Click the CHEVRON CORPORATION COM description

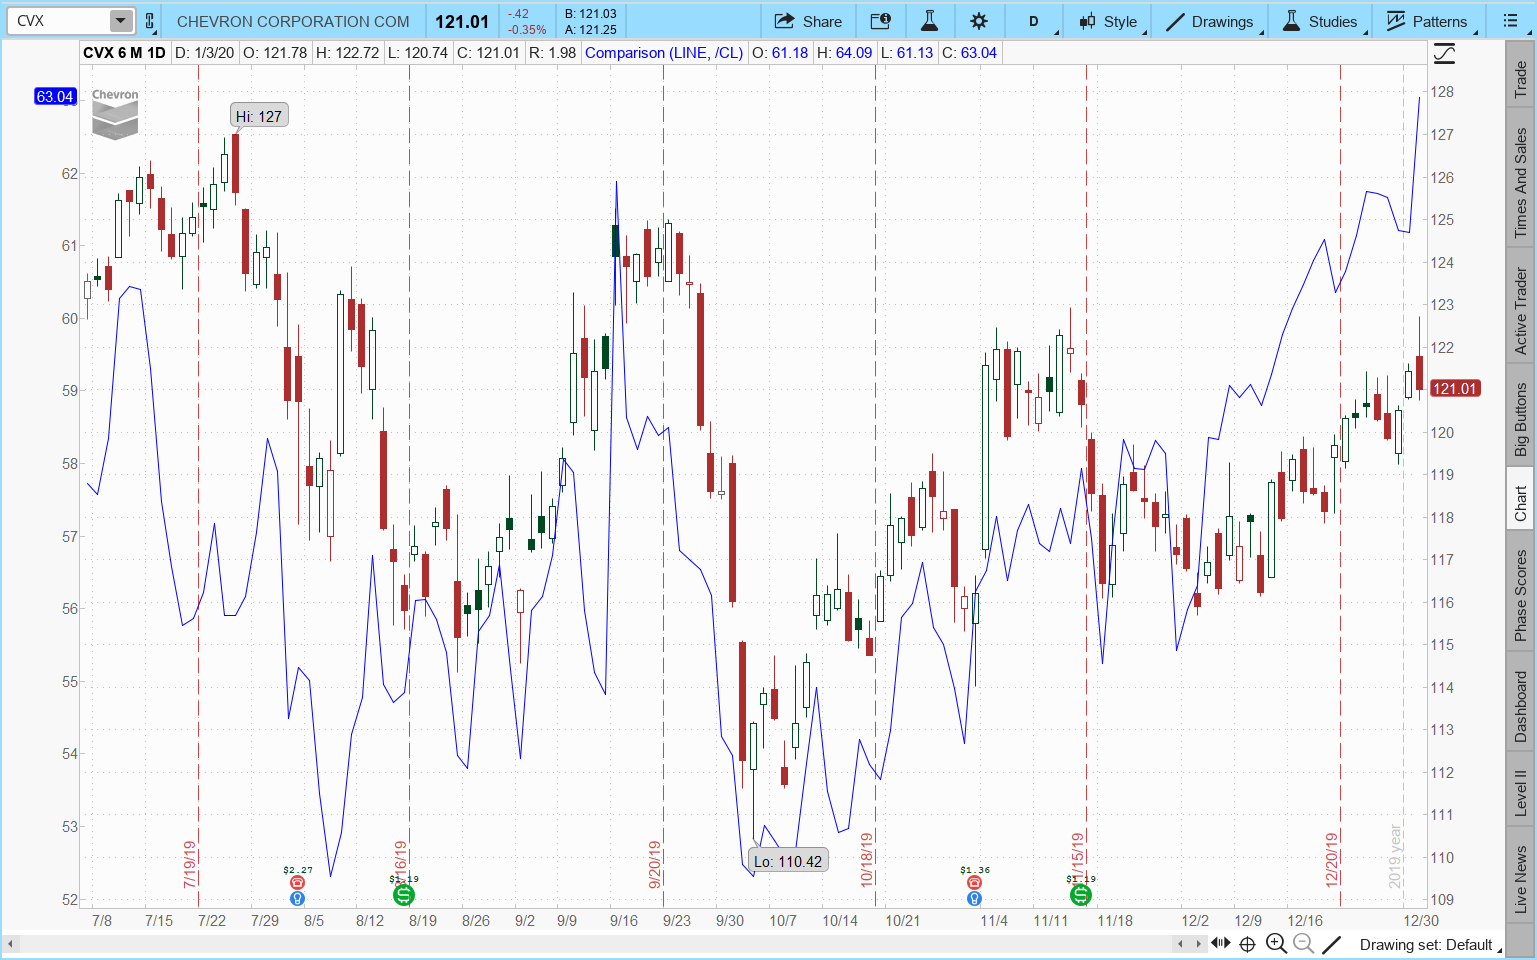(x=293, y=21)
